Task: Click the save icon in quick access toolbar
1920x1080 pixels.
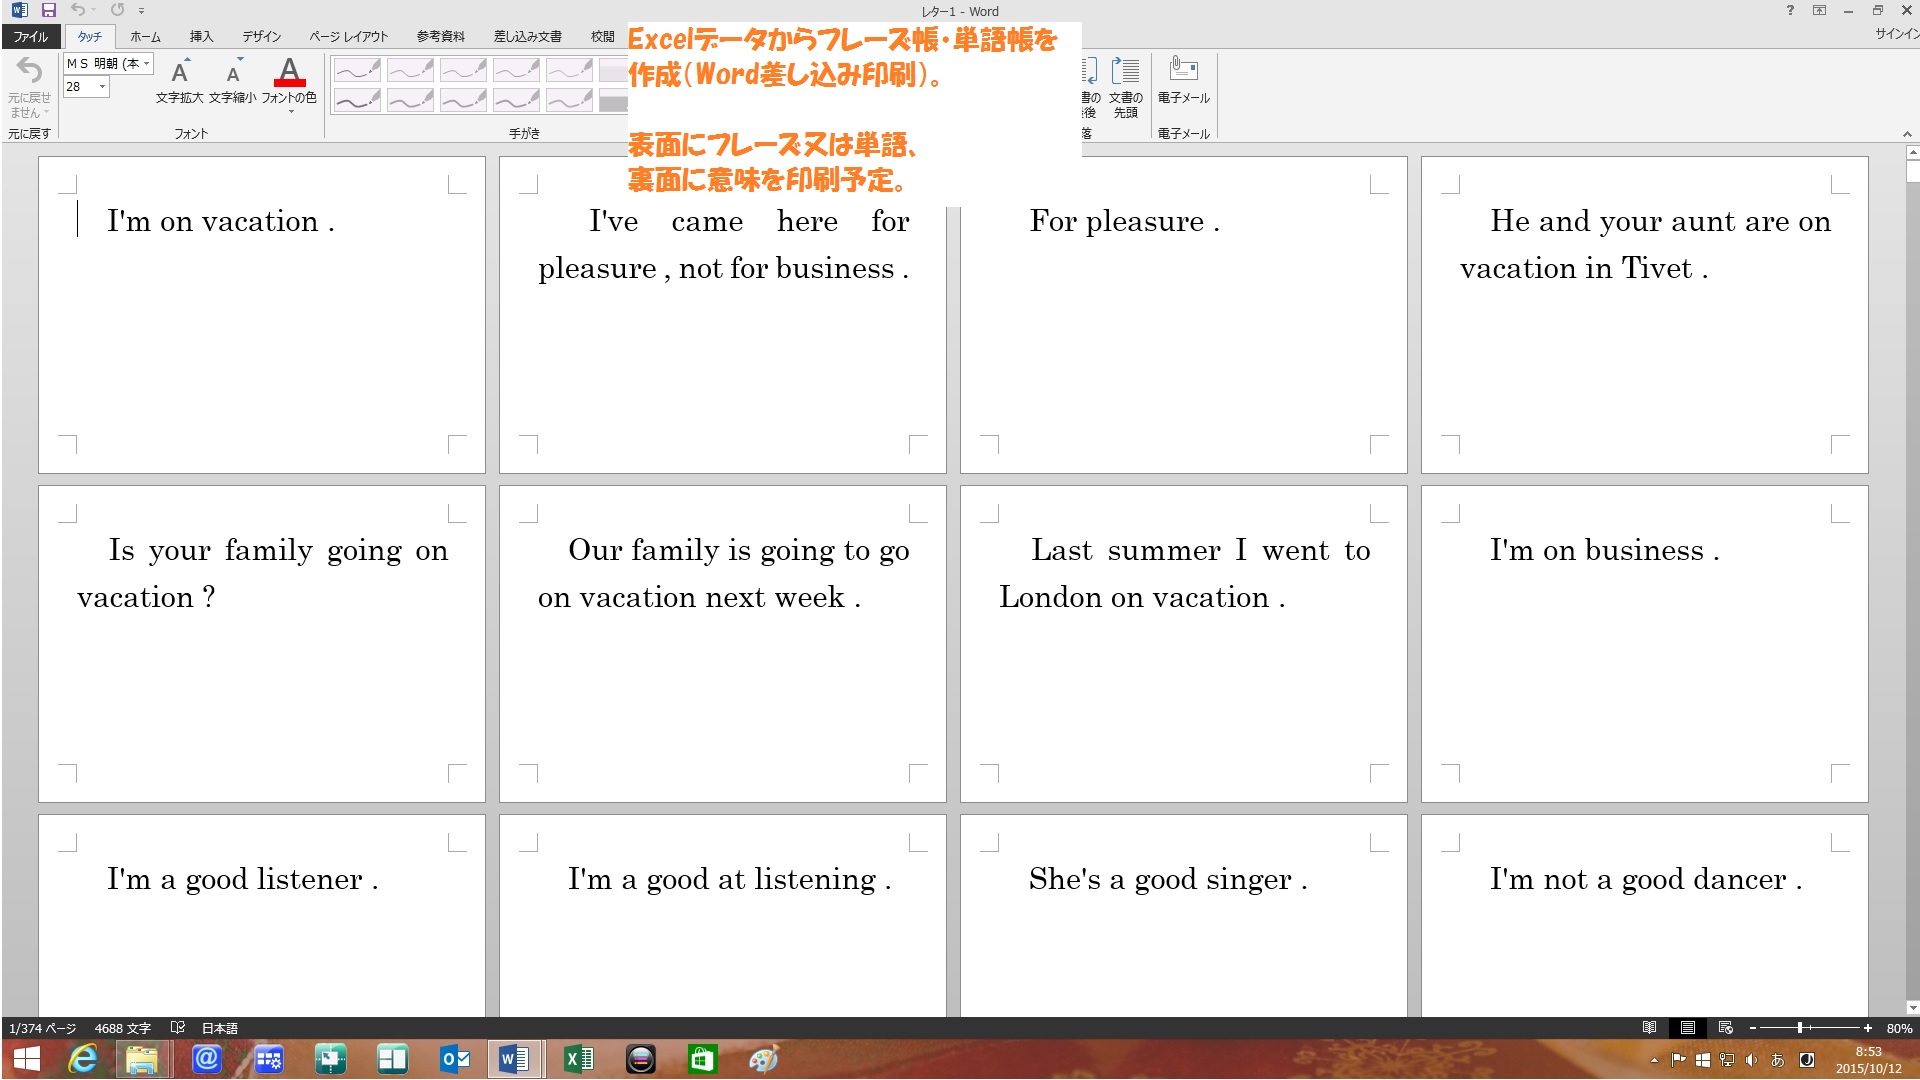Action: [48, 10]
